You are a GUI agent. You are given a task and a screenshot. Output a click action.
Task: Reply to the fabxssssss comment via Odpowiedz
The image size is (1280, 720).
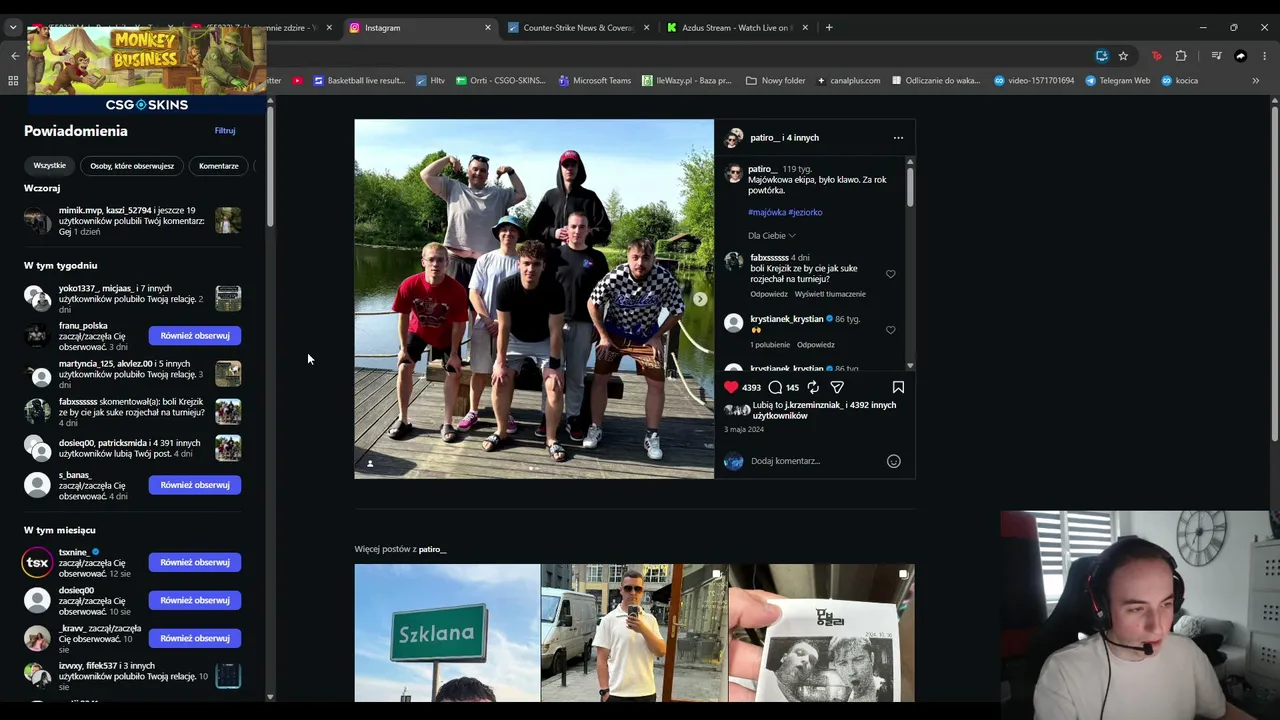[769, 294]
